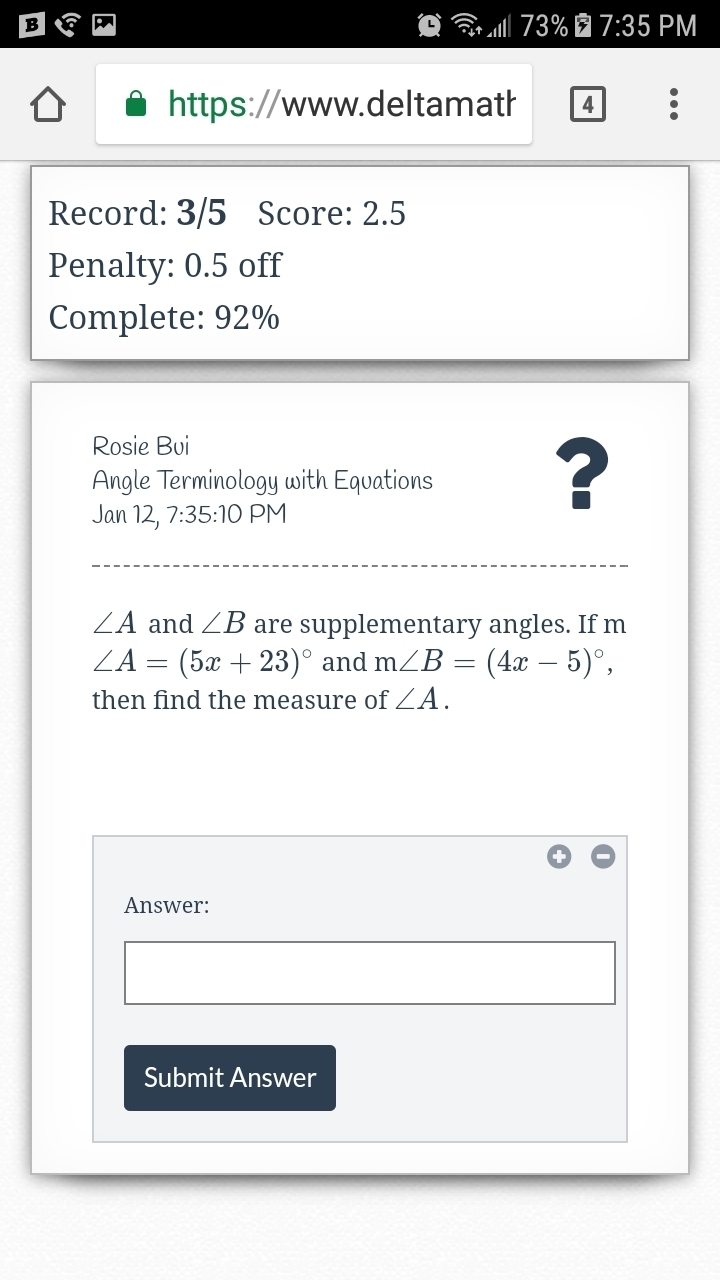The image size is (720, 1280).
Task: Open the browser three-dot overflow menu
Action: tap(674, 104)
